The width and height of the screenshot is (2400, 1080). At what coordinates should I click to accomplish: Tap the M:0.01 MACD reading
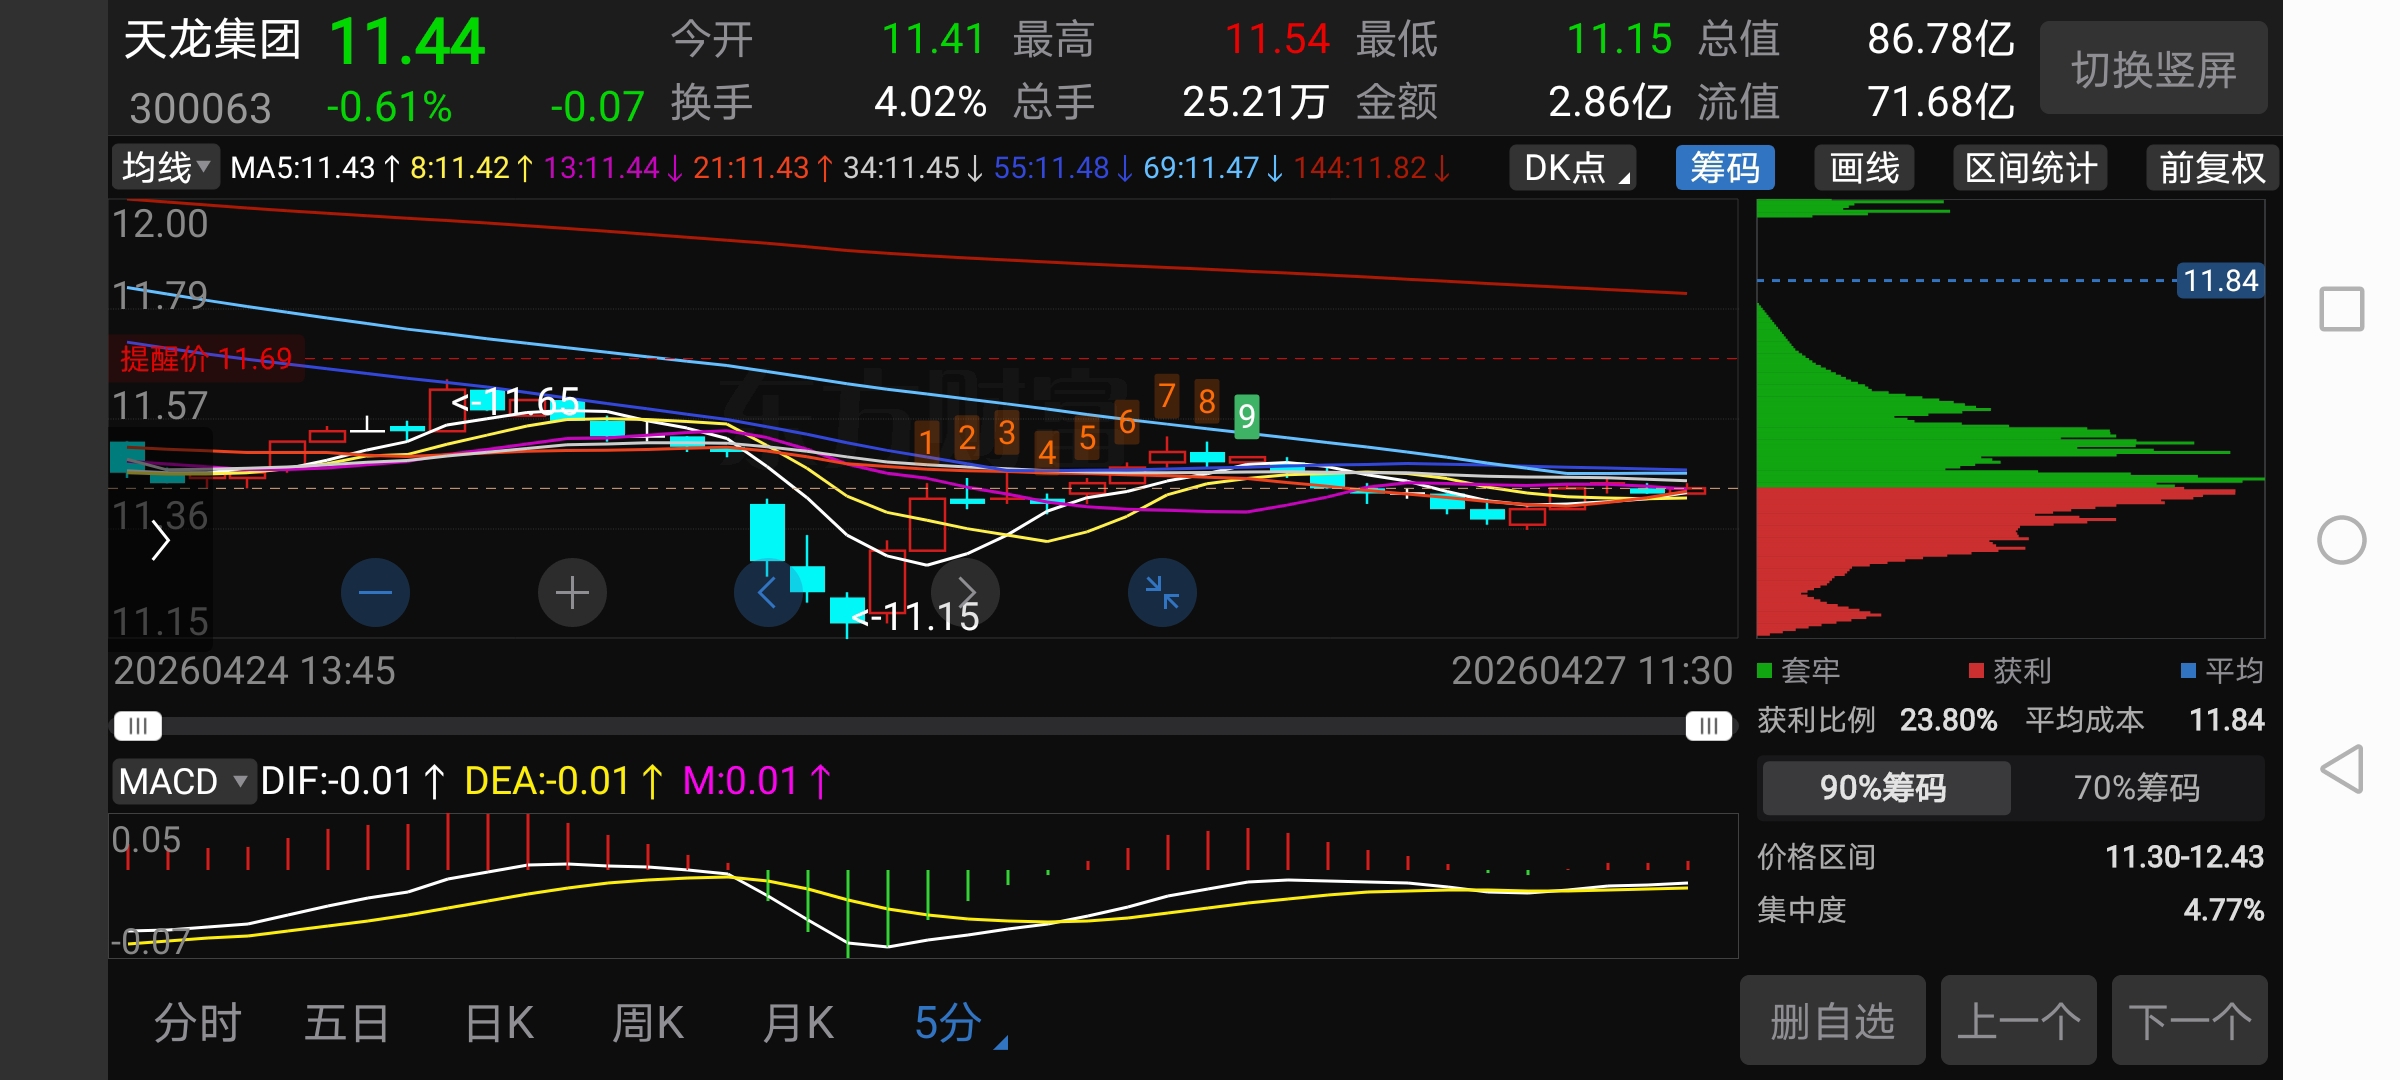757,781
